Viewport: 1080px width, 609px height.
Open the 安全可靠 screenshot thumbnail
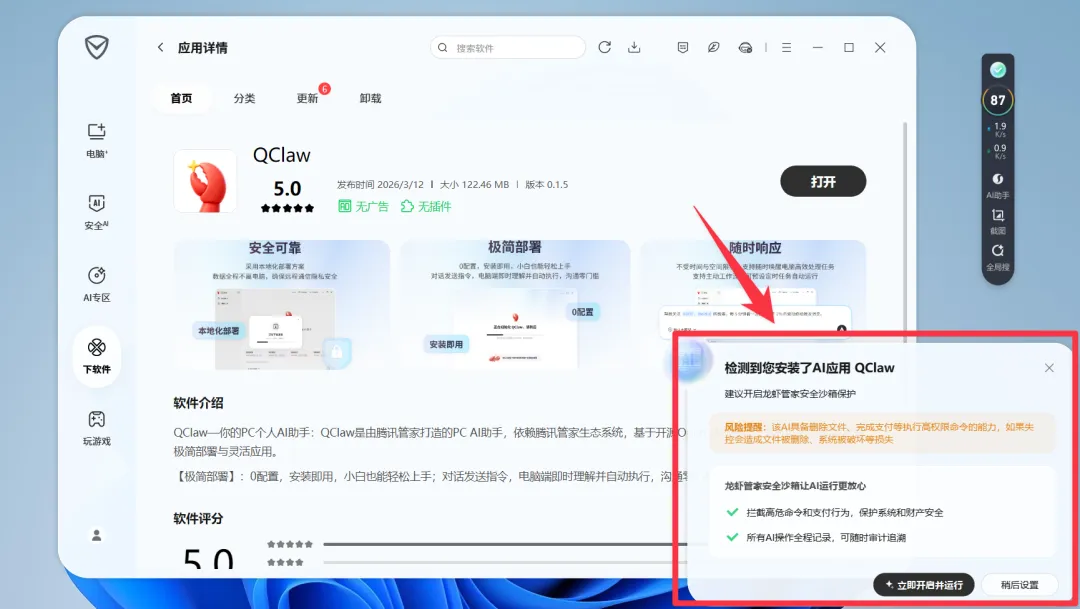(x=282, y=305)
